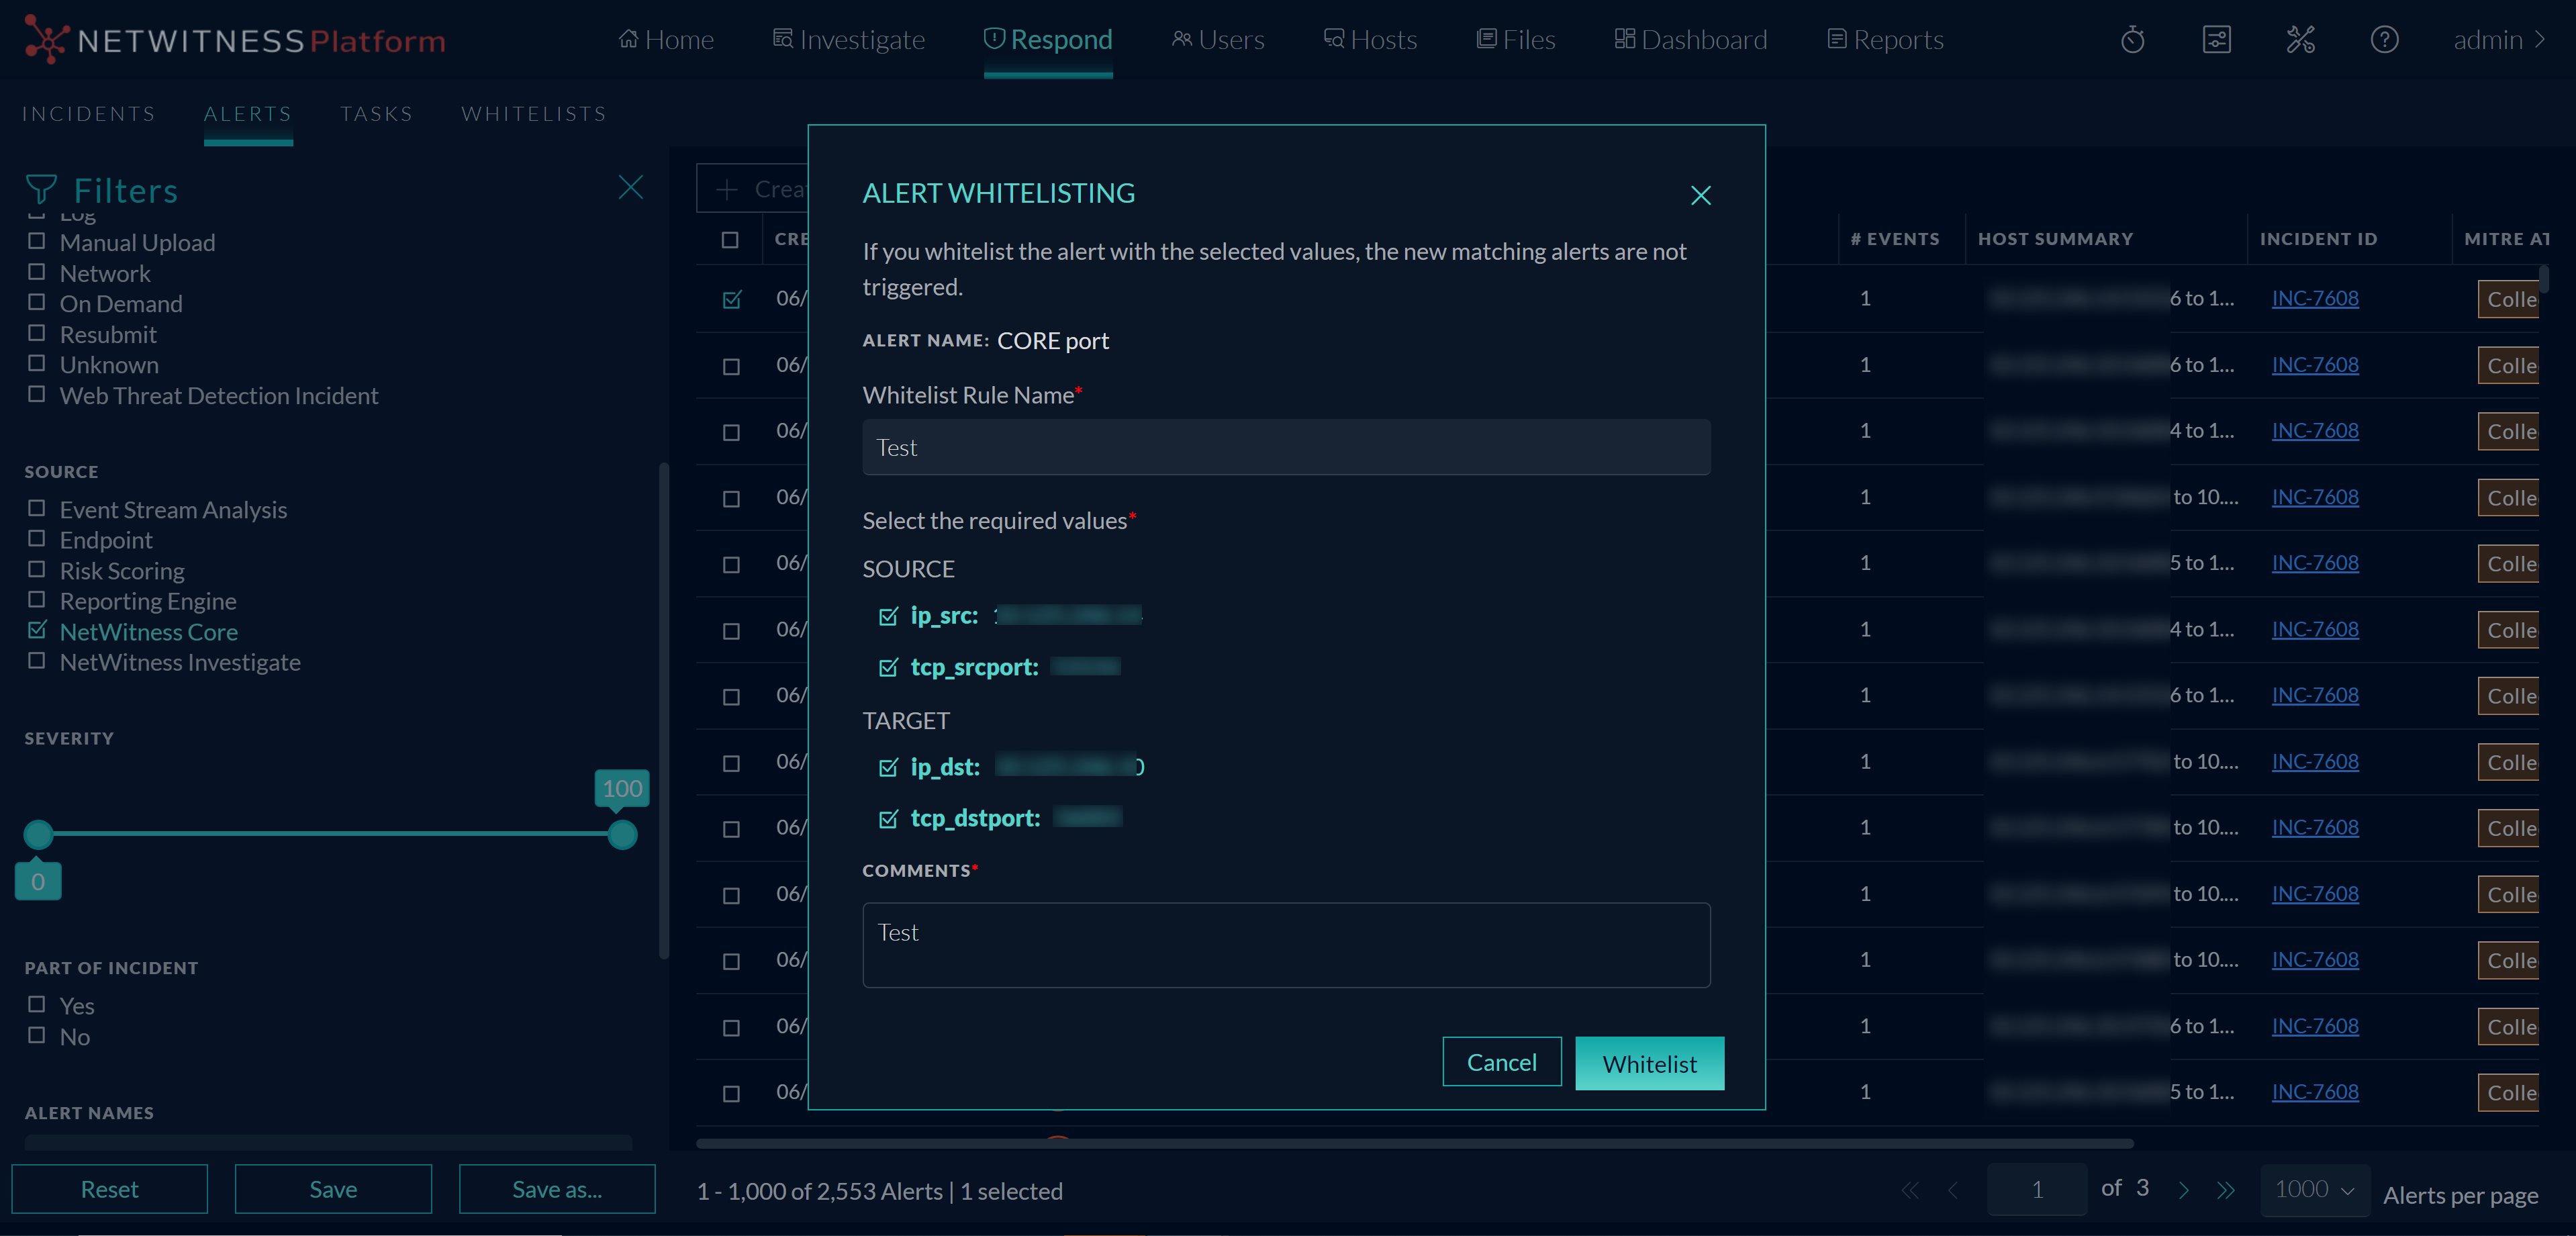Click the Whitelist Rule Name input field
Screen dimensions: 2576x1236
coord(1285,447)
